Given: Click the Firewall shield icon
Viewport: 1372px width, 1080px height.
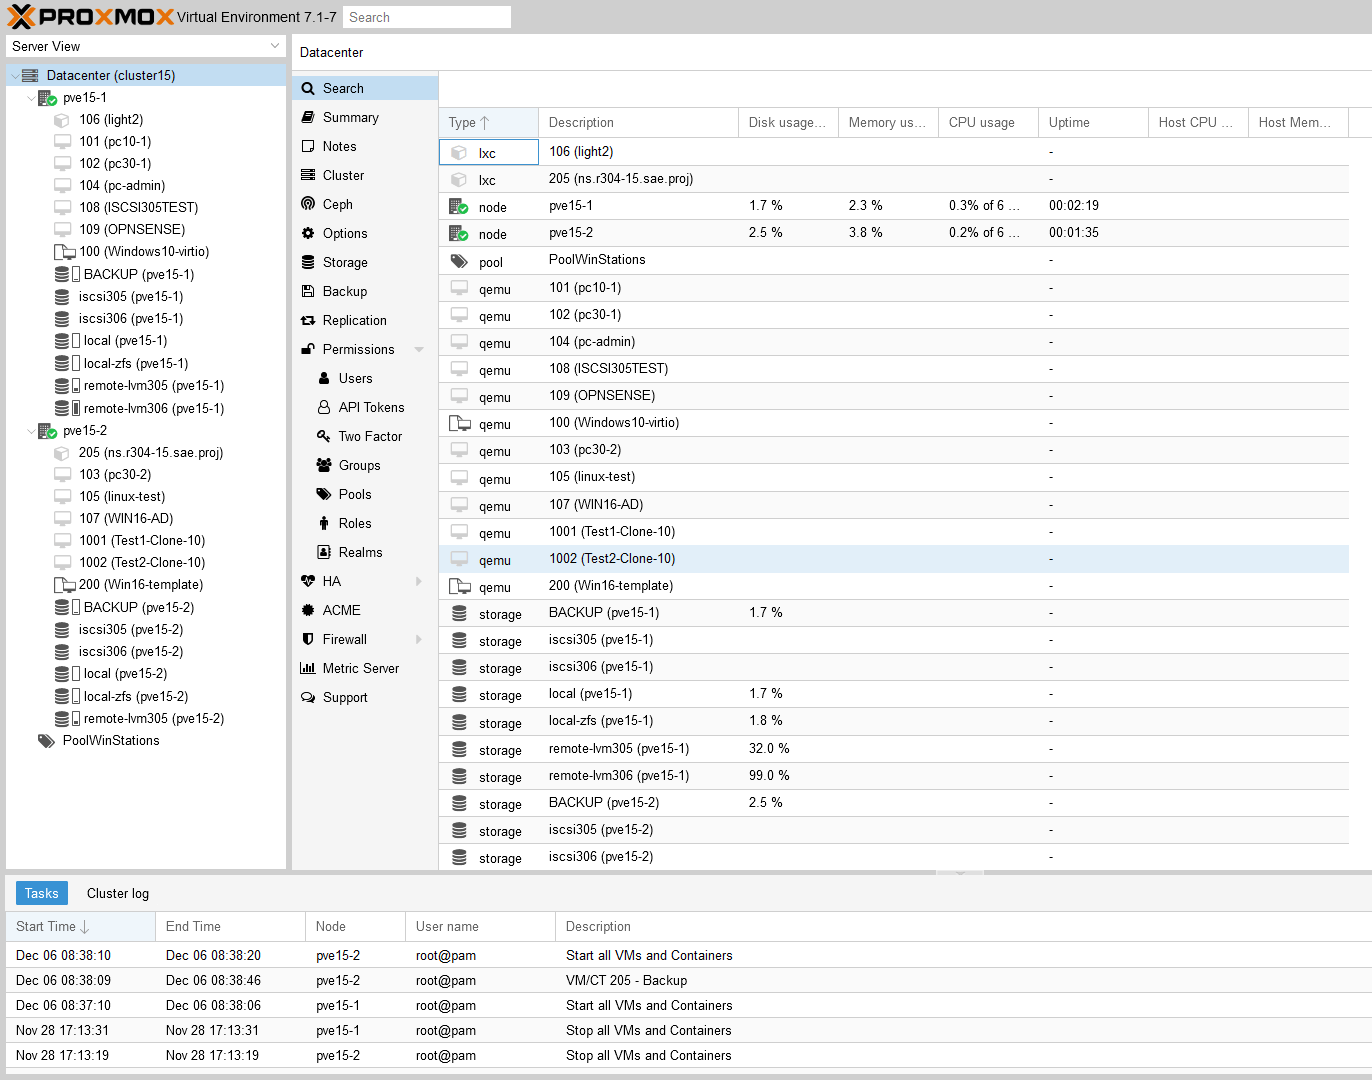Looking at the screenshot, I should [308, 639].
